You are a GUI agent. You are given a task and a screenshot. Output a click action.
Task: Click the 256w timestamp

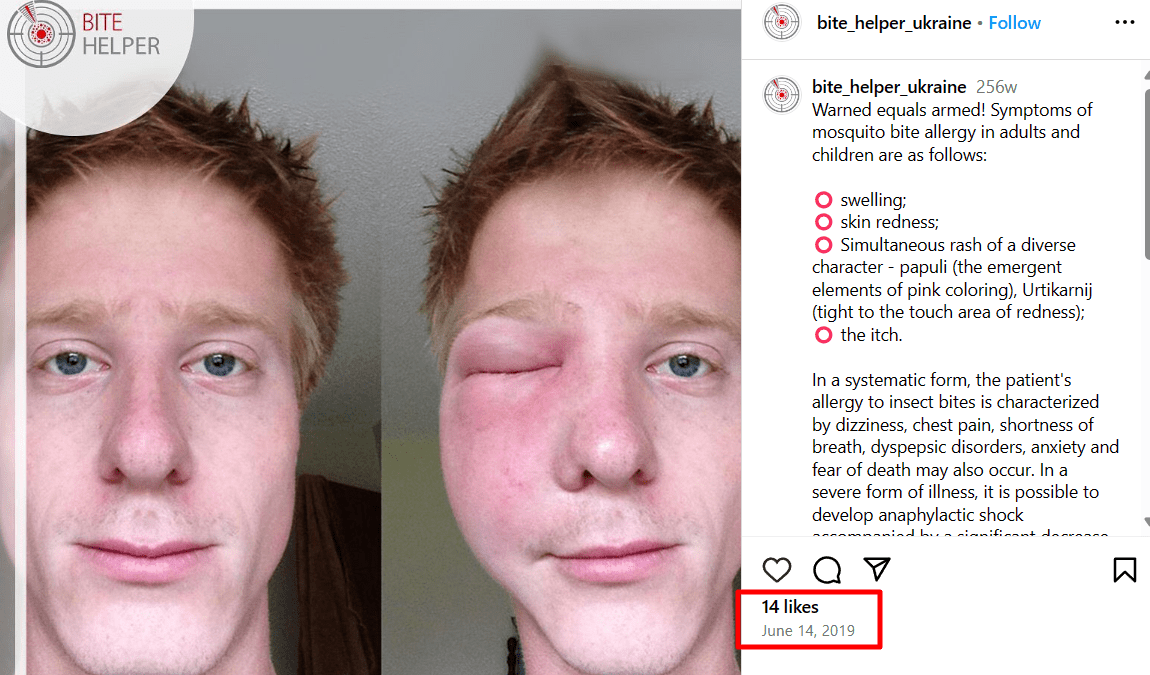click(x=996, y=87)
